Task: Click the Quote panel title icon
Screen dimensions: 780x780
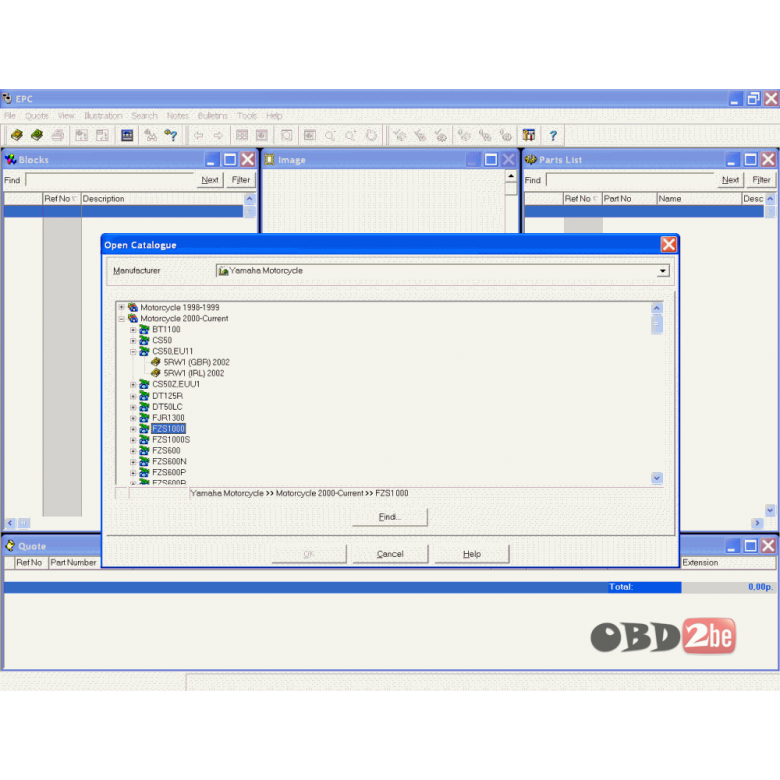Action: coord(10,546)
